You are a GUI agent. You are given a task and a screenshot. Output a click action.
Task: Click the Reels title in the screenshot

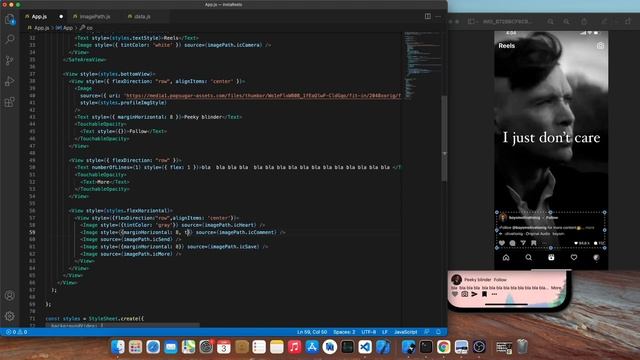507,46
